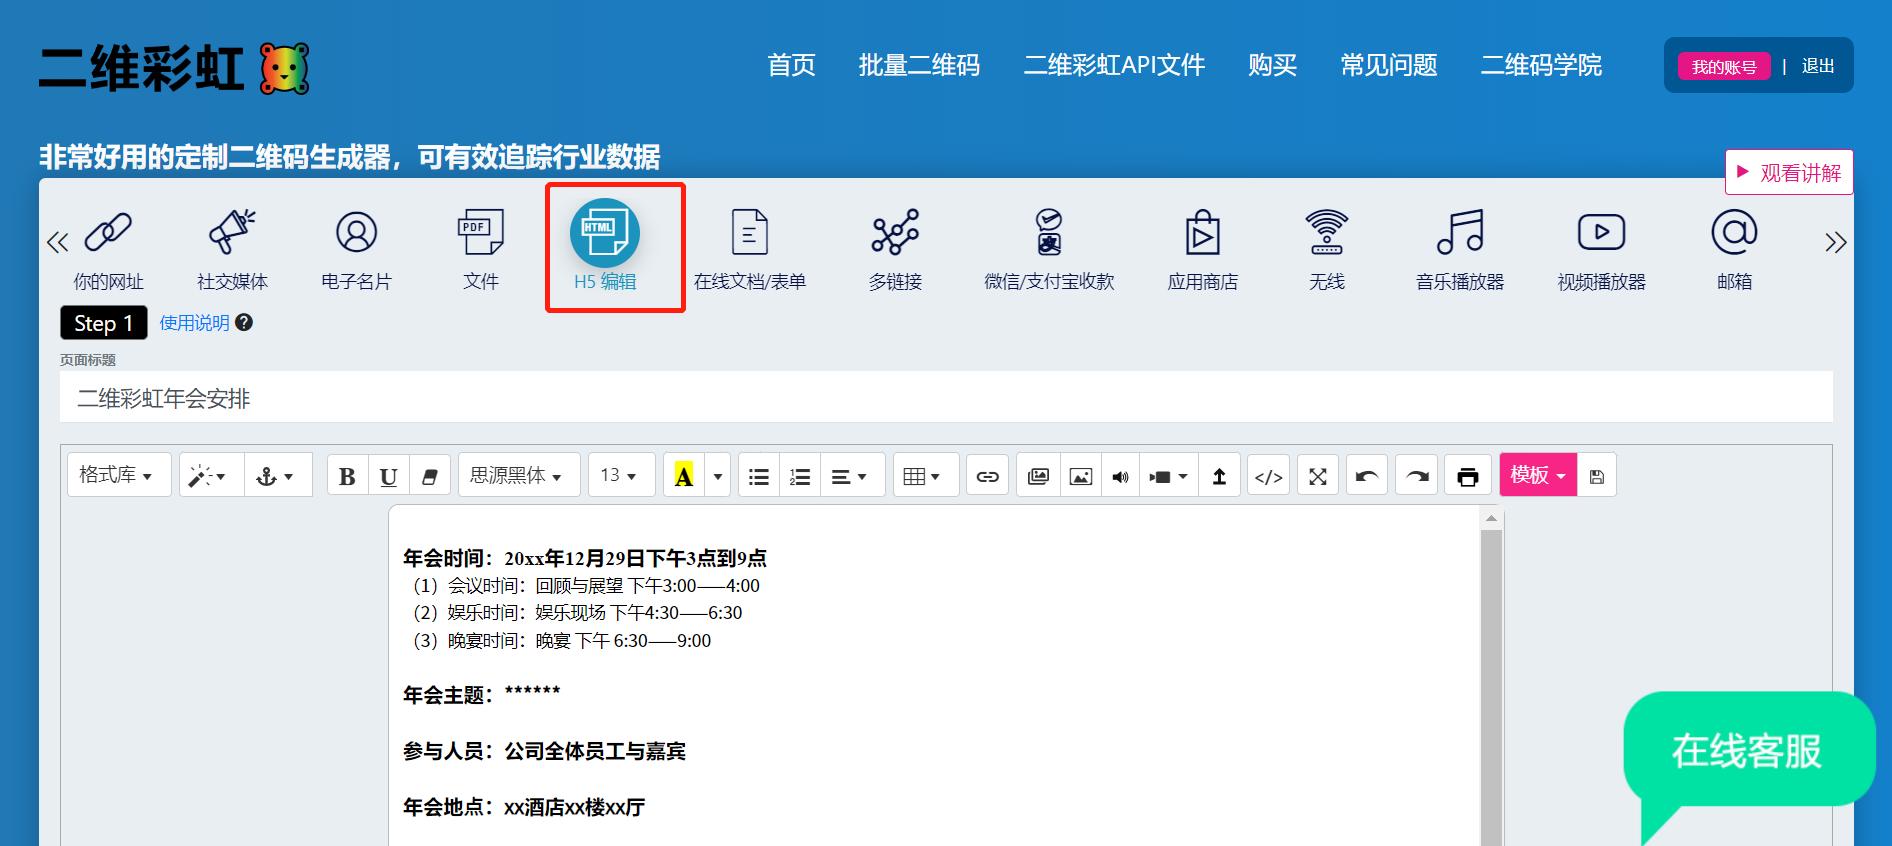1892x846 pixels.
Task: Go to 批量二维码 in the navigation
Action: click(919, 66)
